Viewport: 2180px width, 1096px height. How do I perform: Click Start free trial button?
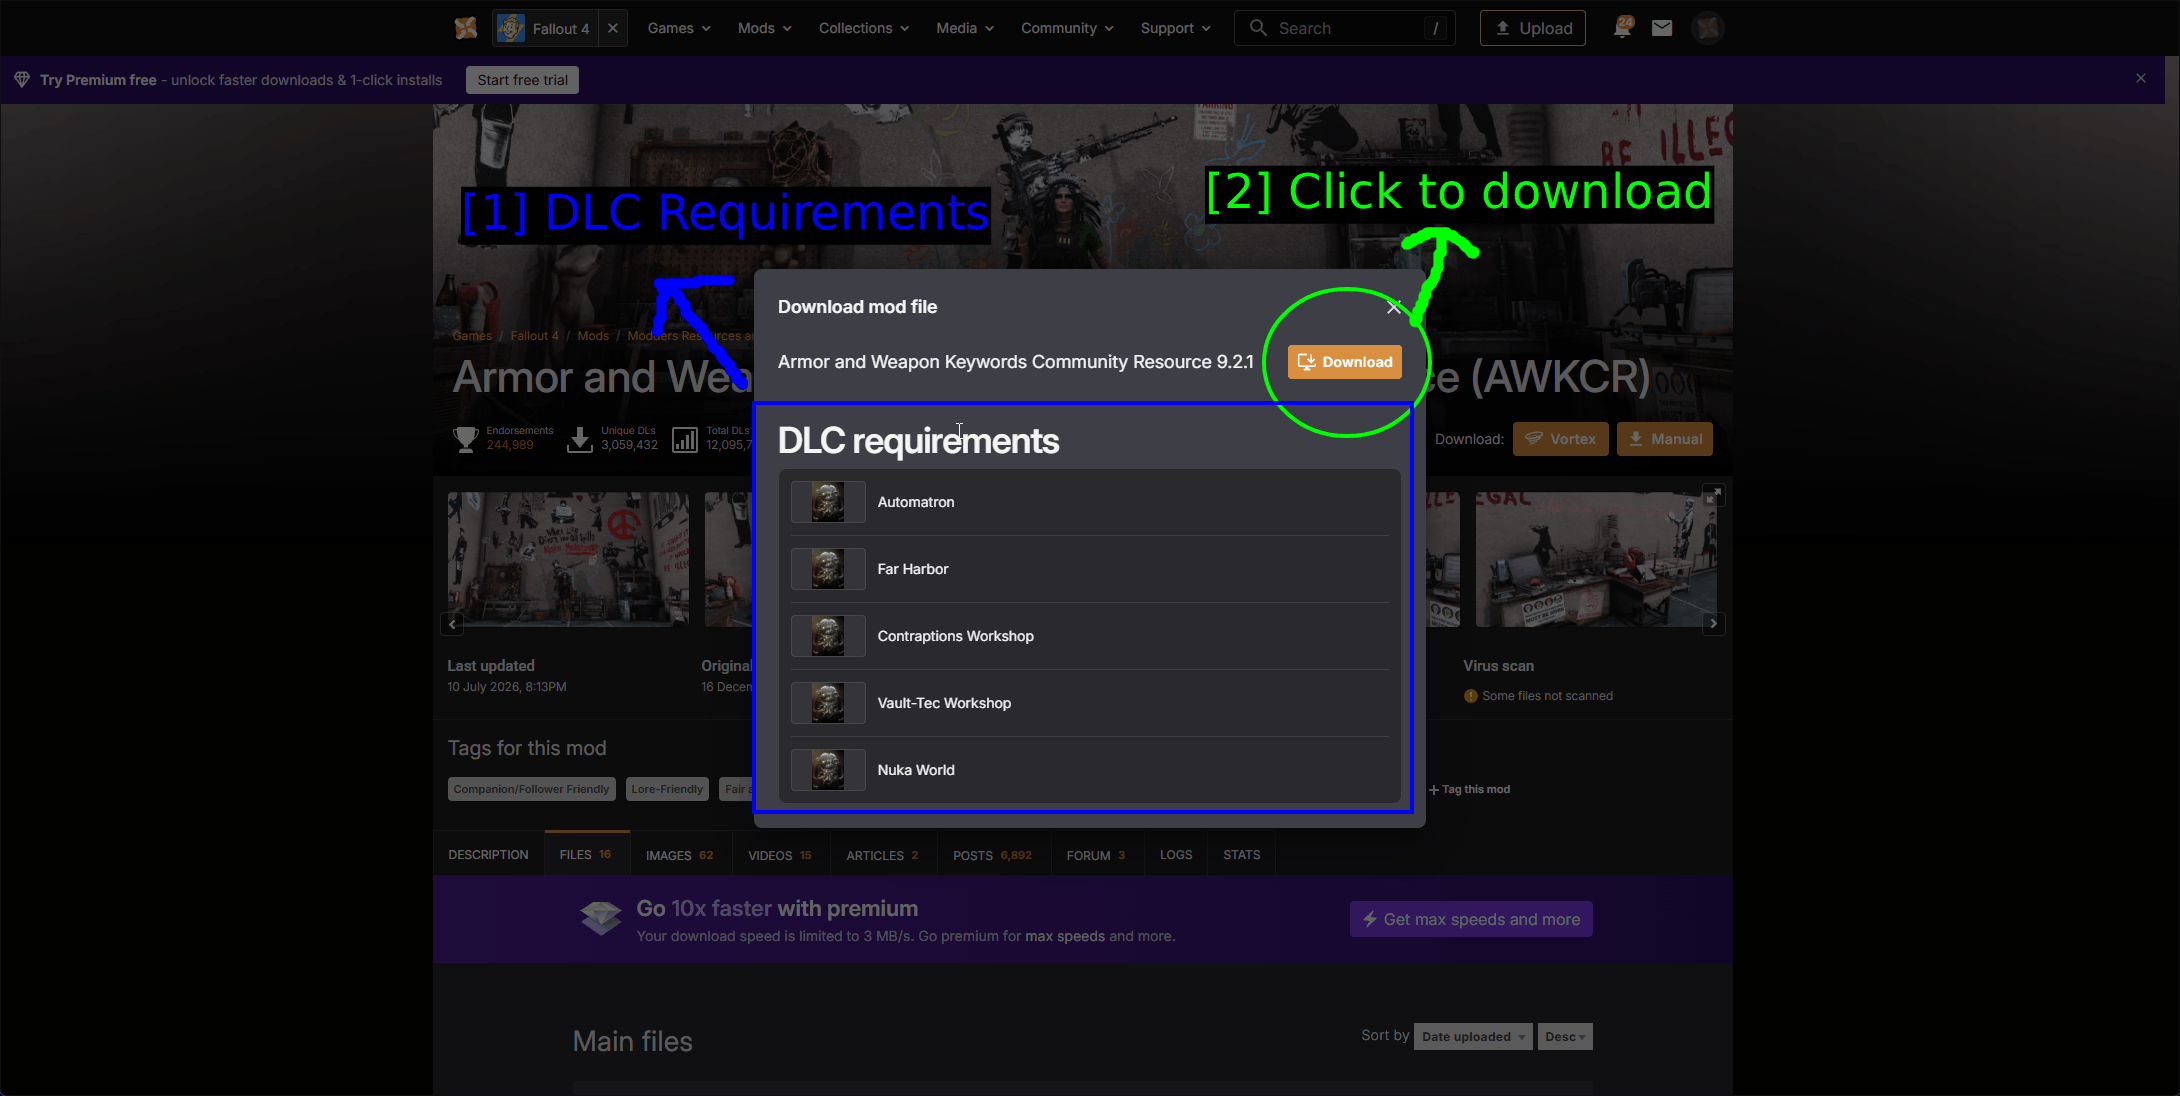pos(522,80)
